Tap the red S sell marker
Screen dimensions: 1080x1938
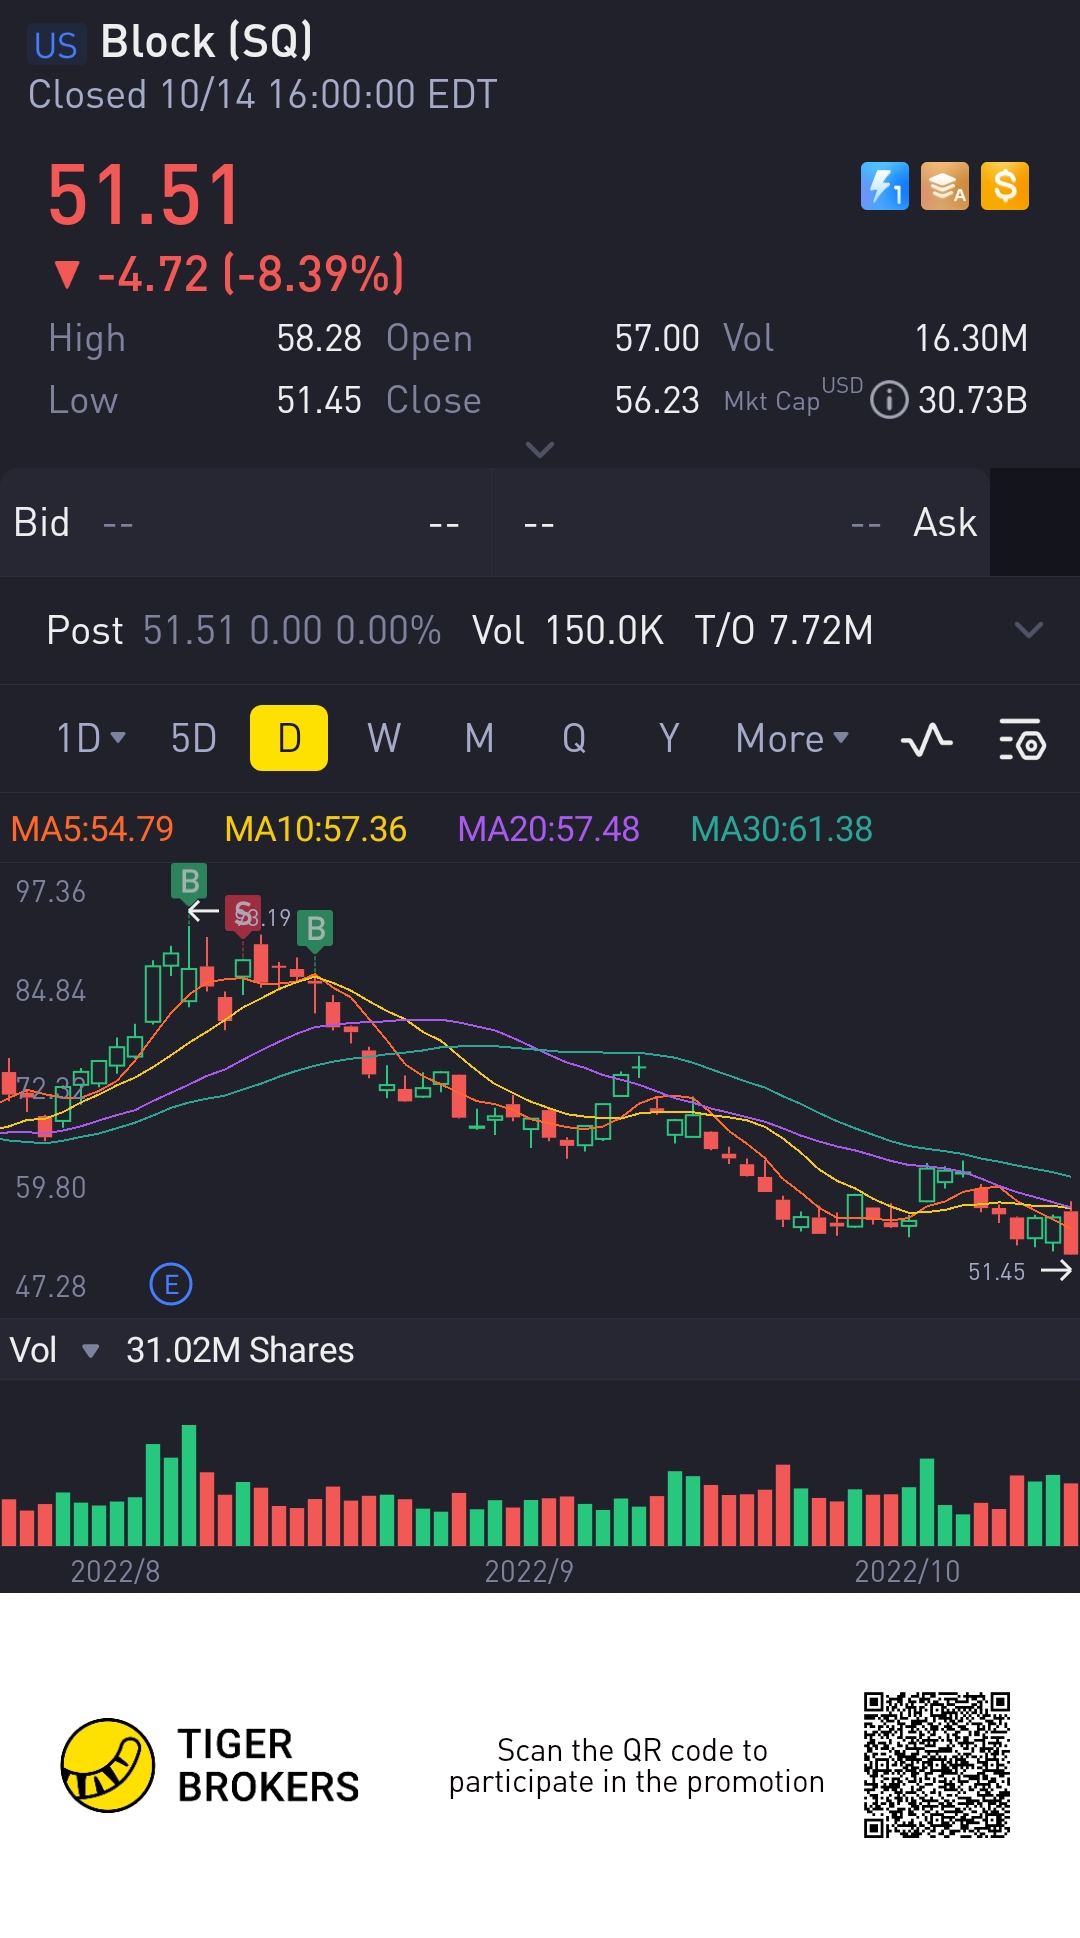pos(243,914)
